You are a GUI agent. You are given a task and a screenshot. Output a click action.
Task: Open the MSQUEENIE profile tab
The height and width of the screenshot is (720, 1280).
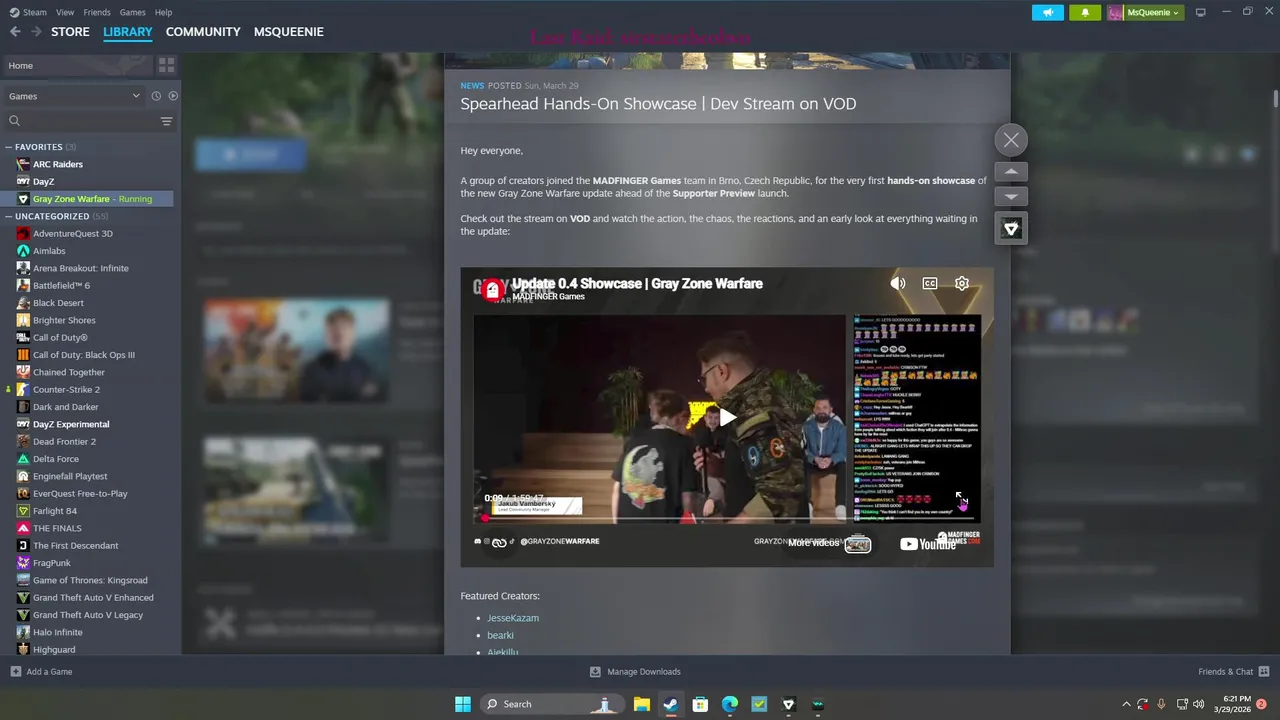tap(288, 32)
